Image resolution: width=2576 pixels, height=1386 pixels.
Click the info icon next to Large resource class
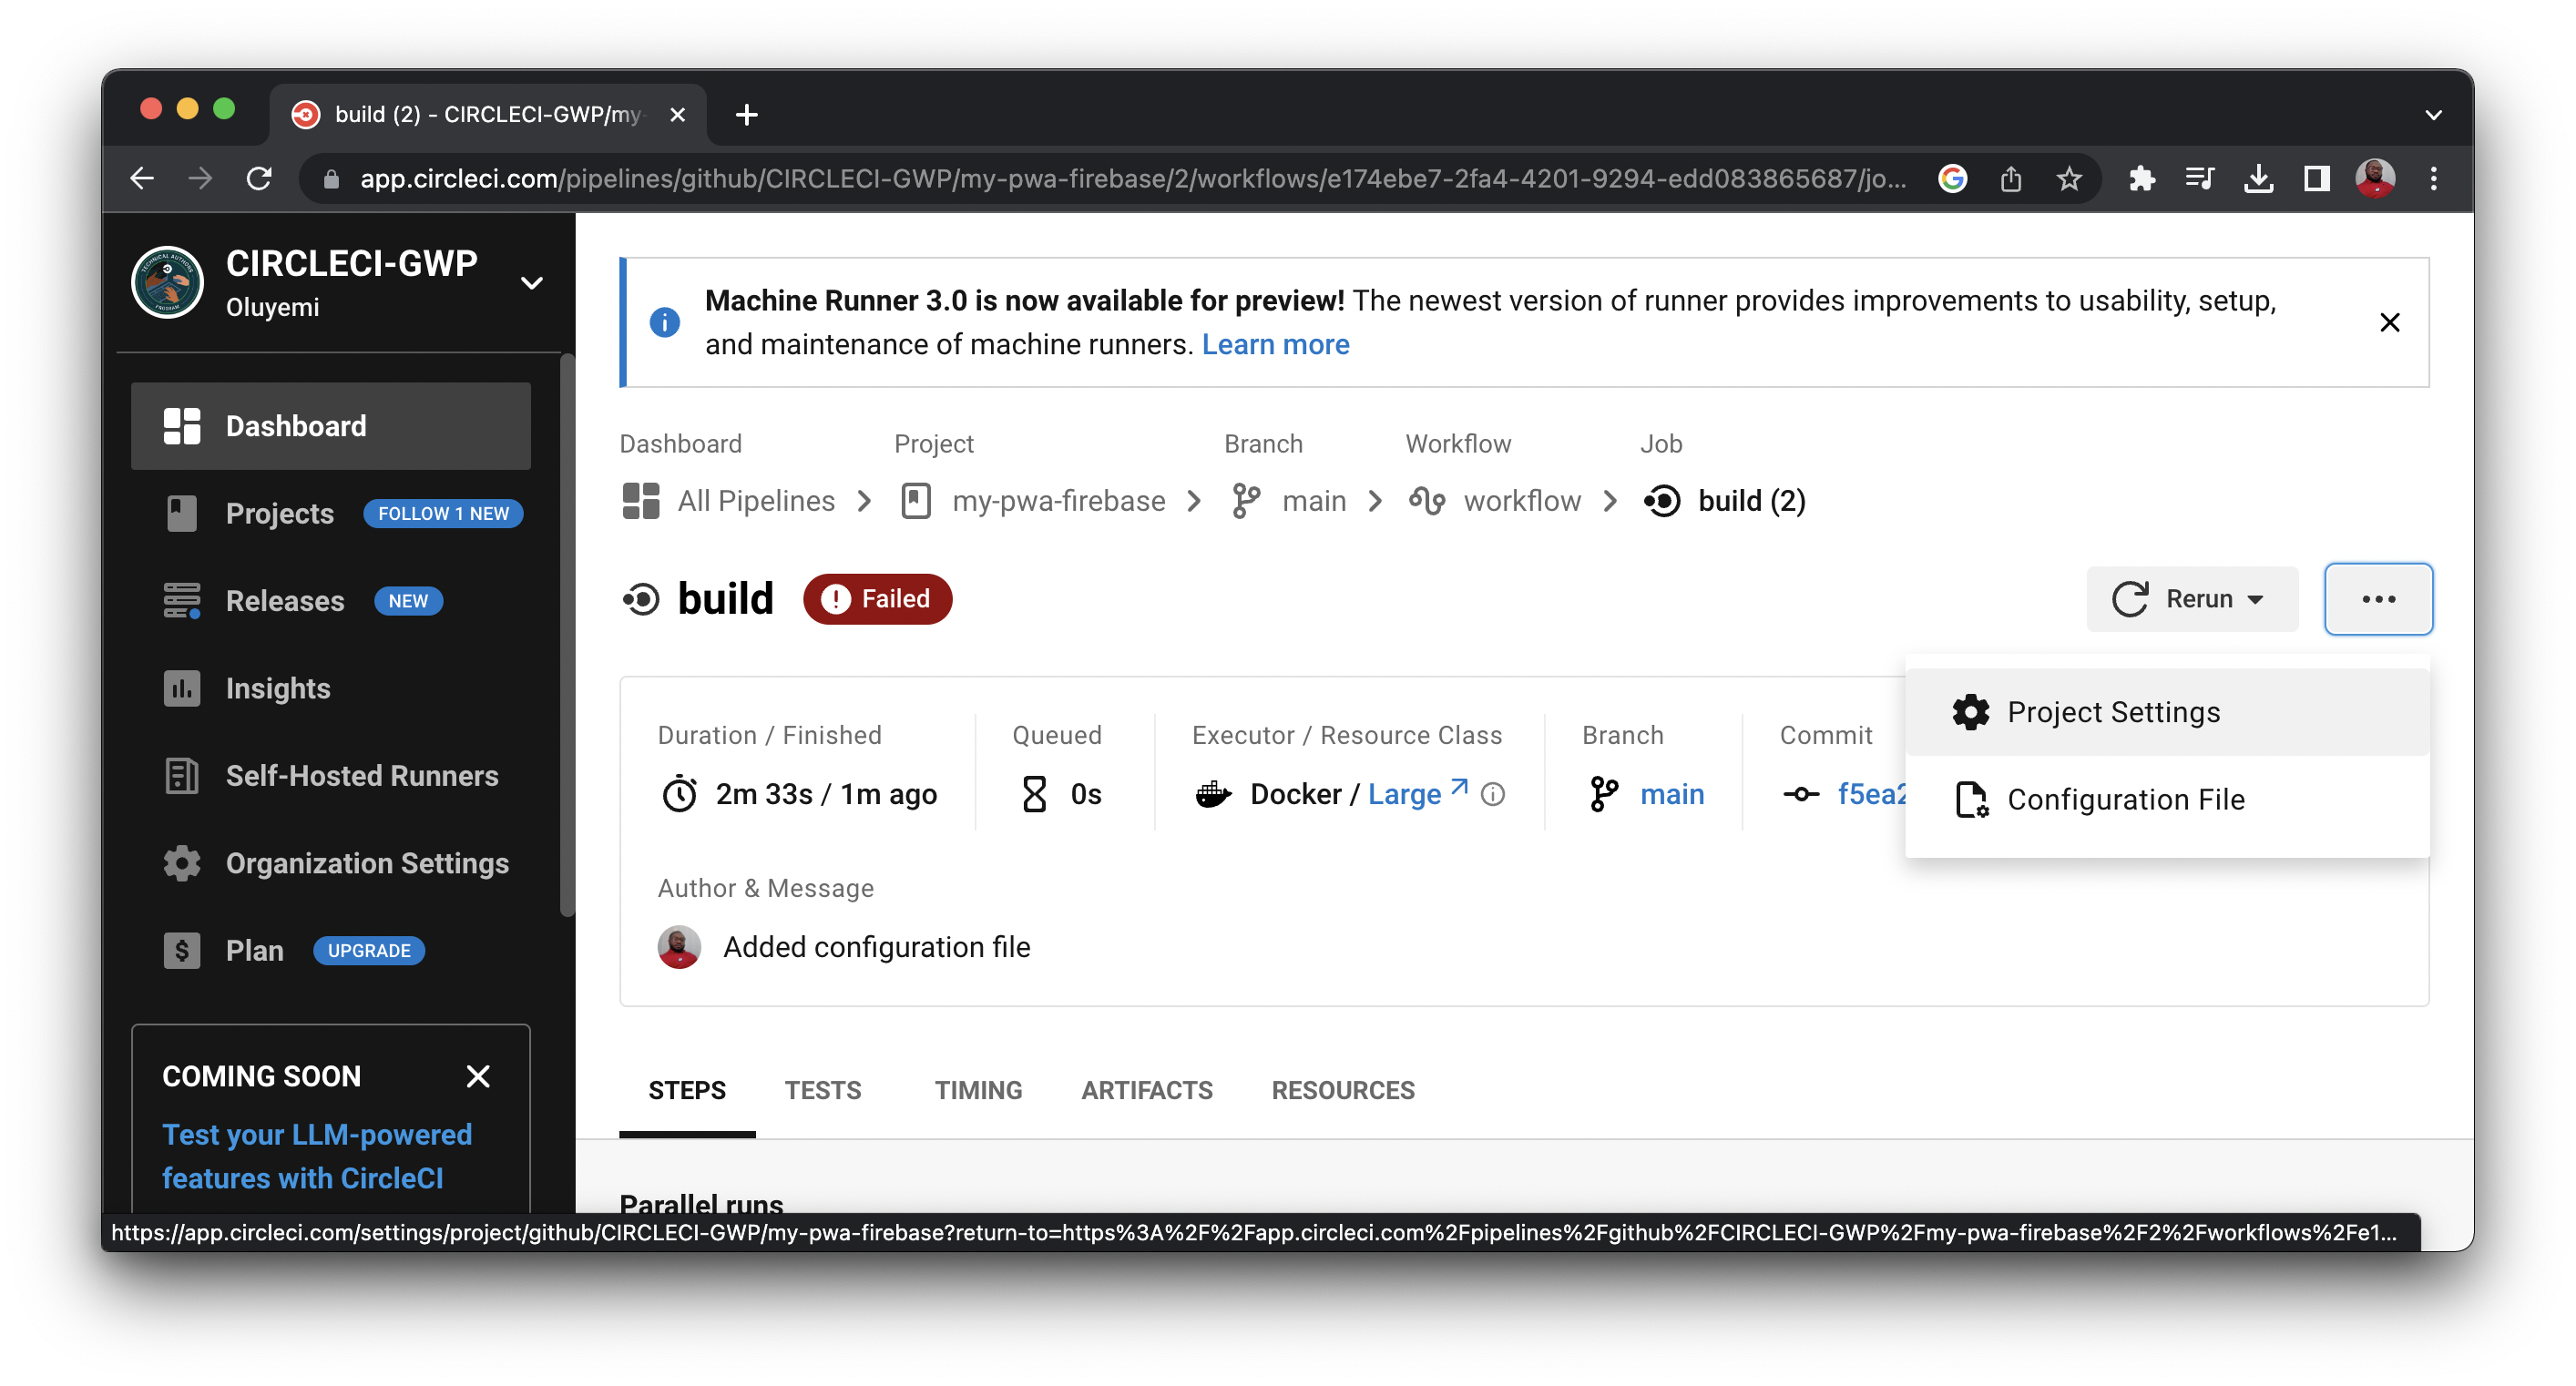point(1492,796)
